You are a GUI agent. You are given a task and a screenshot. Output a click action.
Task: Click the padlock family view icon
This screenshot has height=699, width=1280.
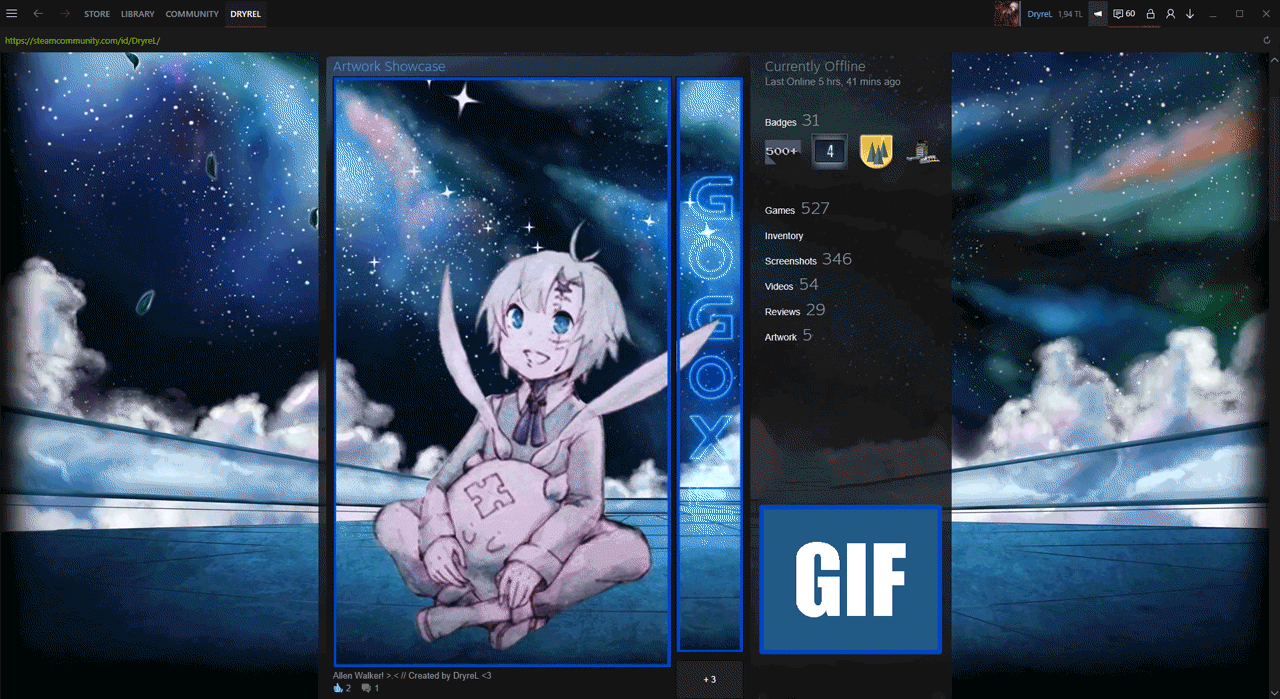(x=1151, y=14)
